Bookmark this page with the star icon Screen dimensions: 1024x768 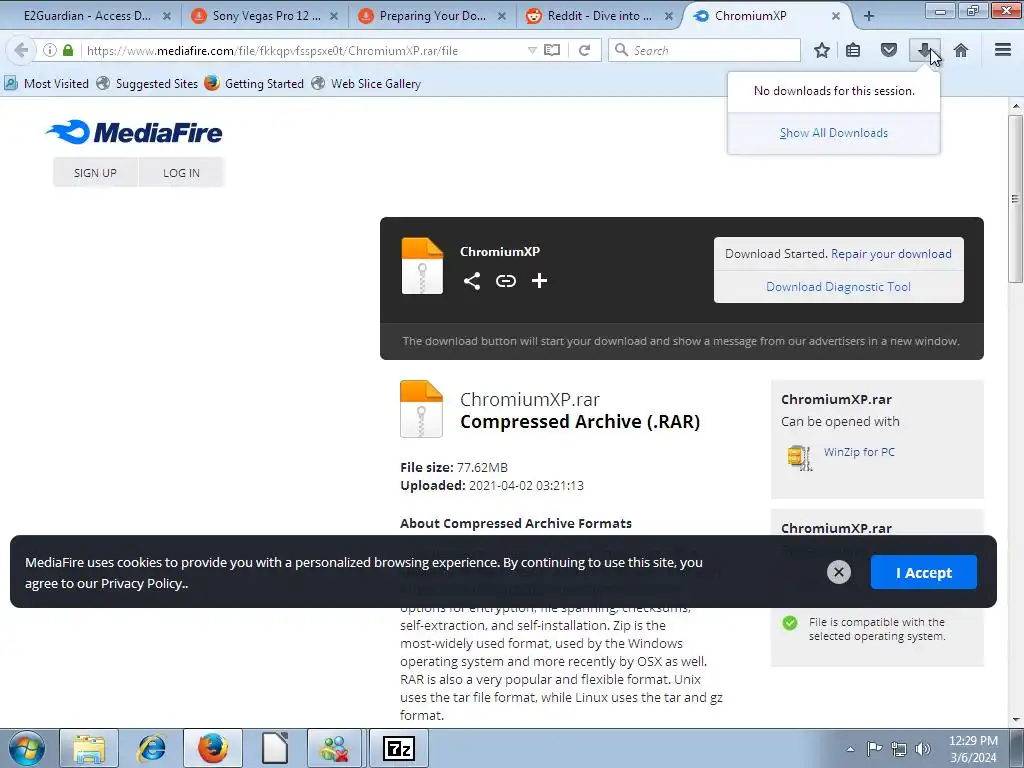(x=822, y=50)
